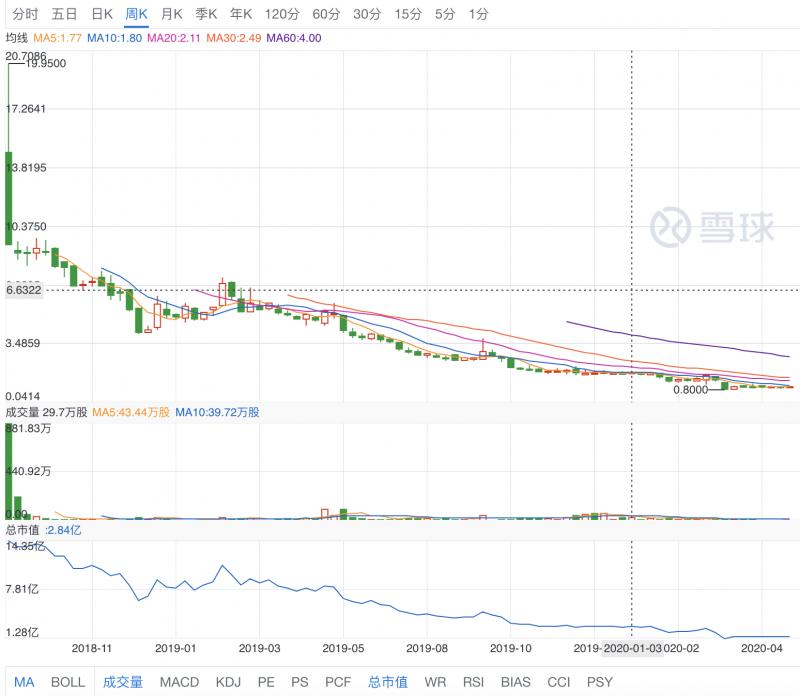Enable the BIAS indicator
Screen dimensions: 800x696
coord(515,682)
